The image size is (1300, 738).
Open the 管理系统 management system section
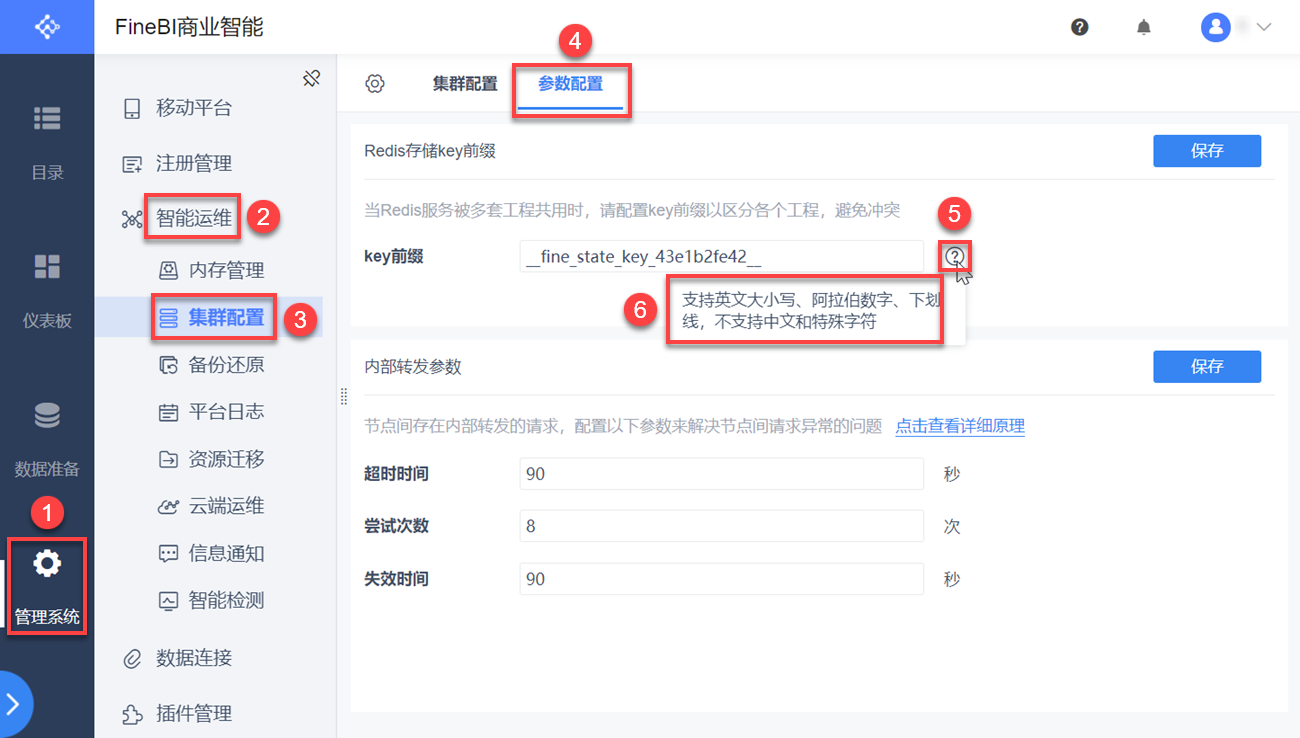point(47,586)
